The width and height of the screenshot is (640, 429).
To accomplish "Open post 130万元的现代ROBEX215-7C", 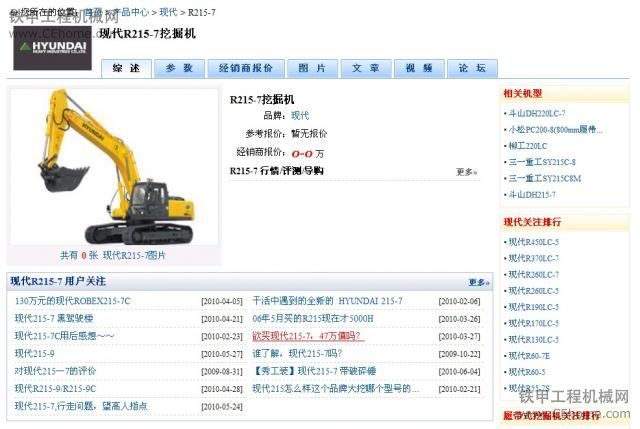I will [73, 301].
